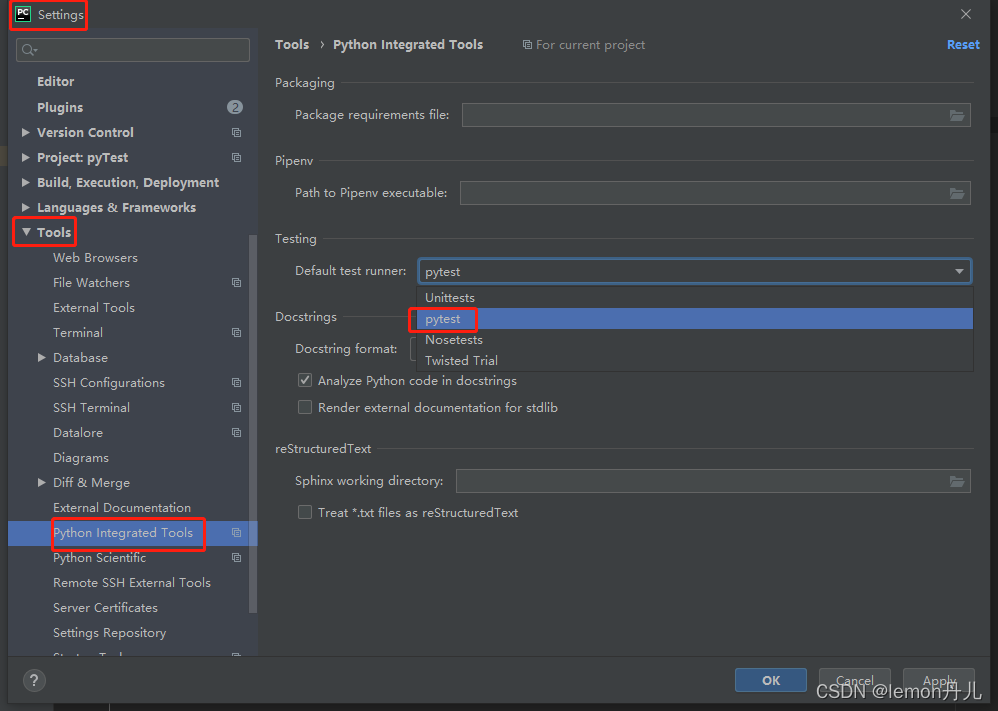Viewport: 998px width, 711px height.
Task: Select Twisted Trial from runner list
Action: tap(694, 360)
